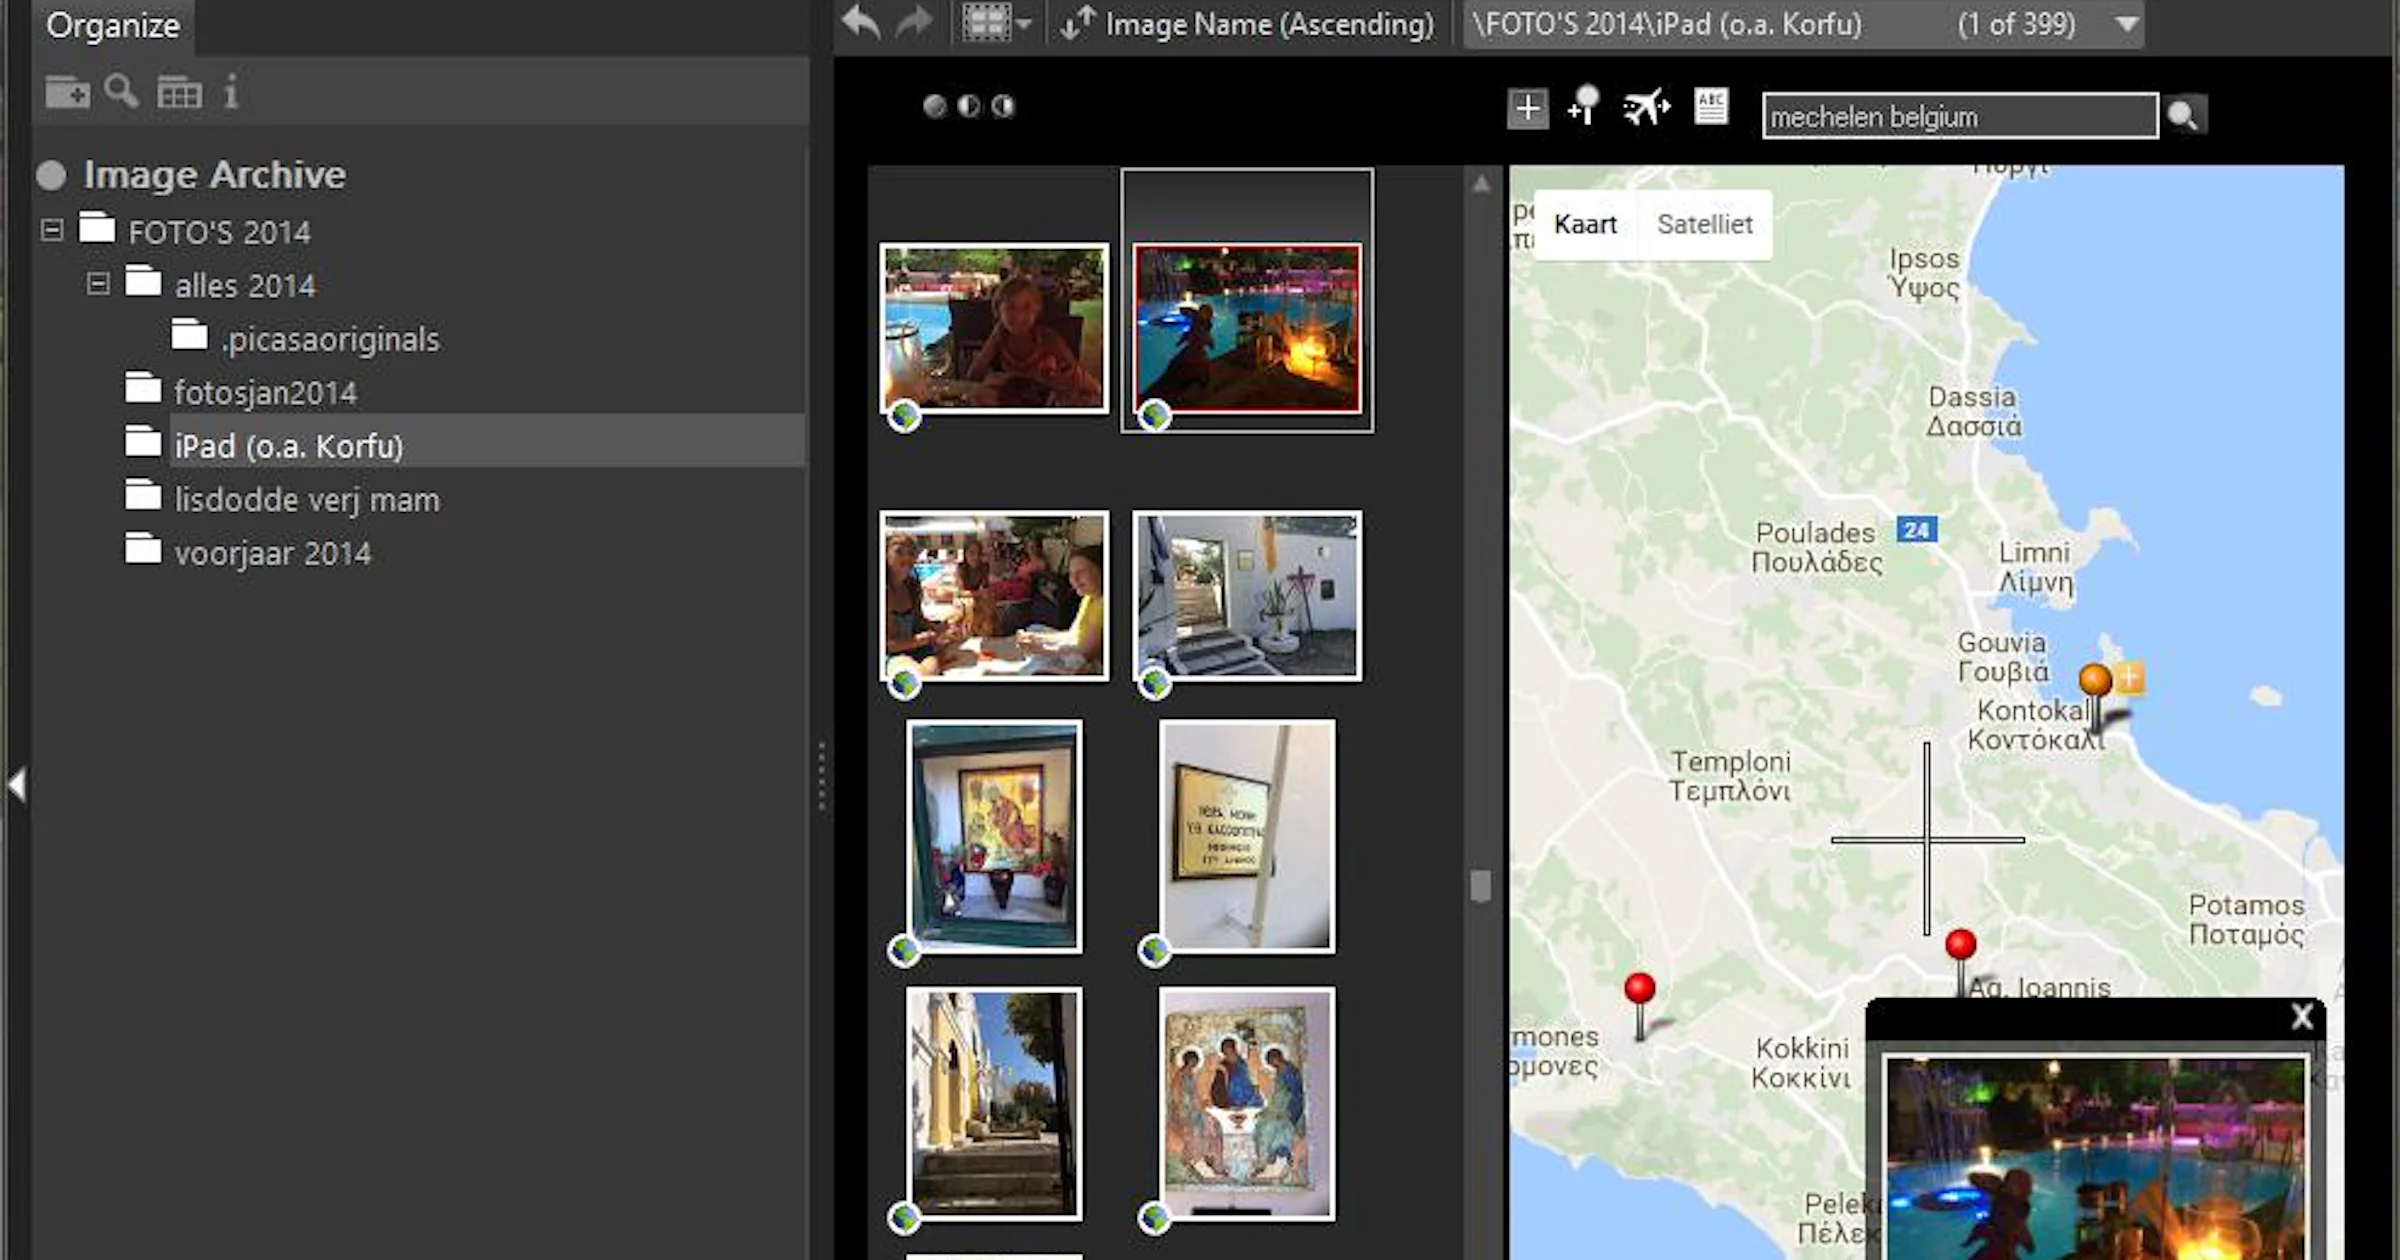
Task: Select the white building stairs thumbnail
Action: pos(1247,596)
